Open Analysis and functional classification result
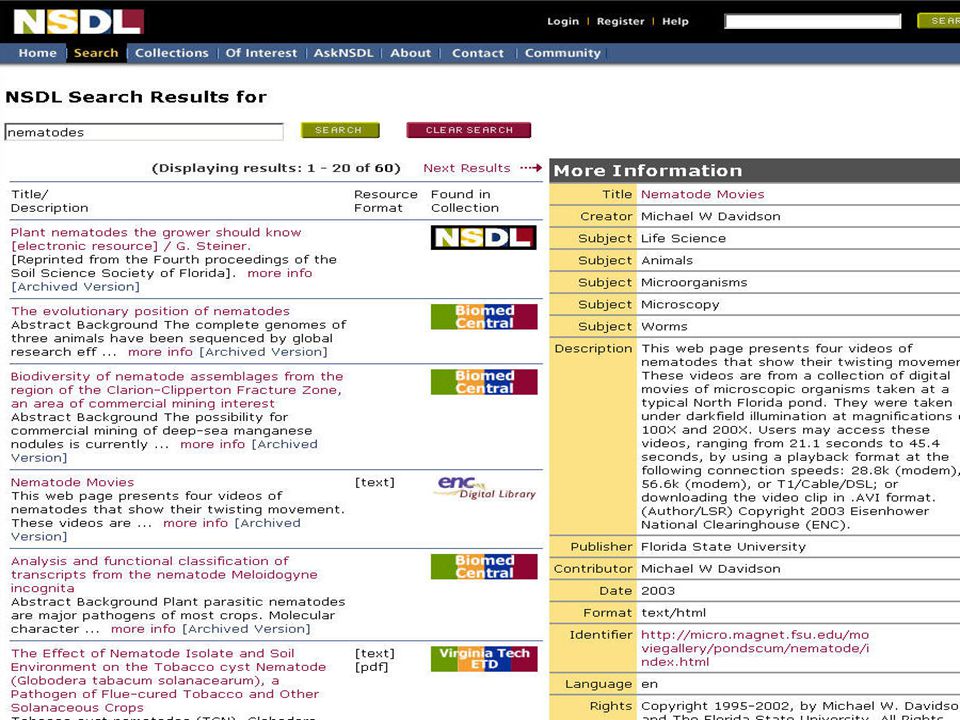960x720 pixels. [164, 574]
